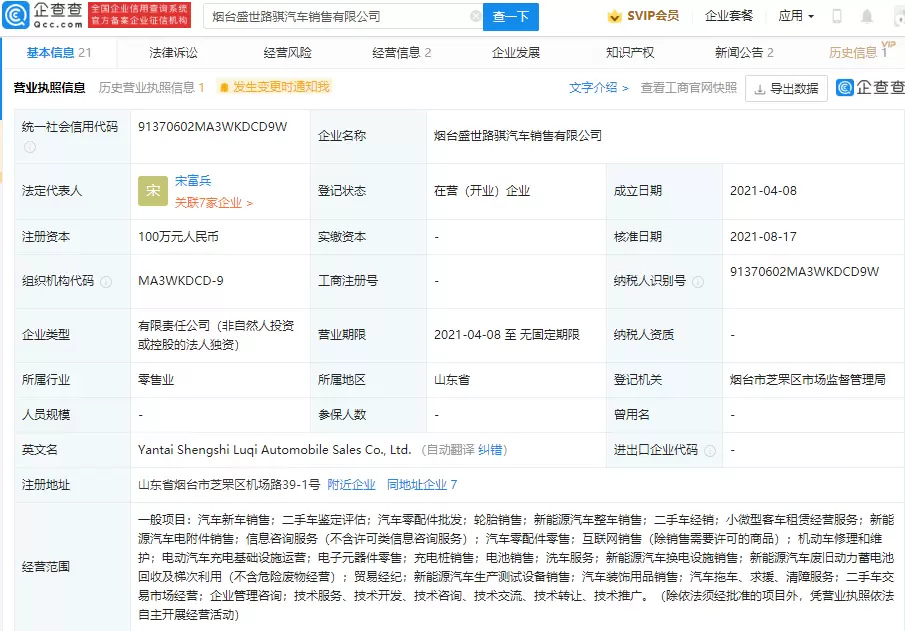Click into the company name search field
The height and width of the screenshot is (631, 905).
[x=335, y=17]
